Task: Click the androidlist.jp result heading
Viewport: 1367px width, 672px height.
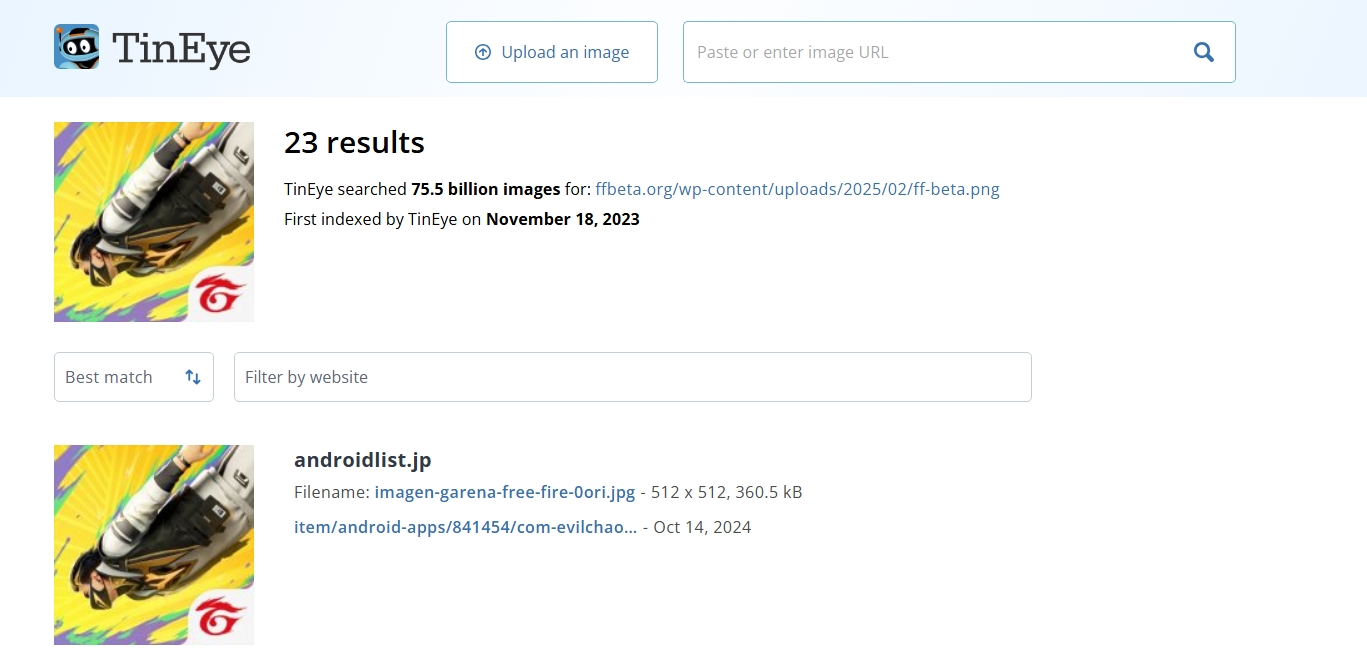Action: click(362, 460)
